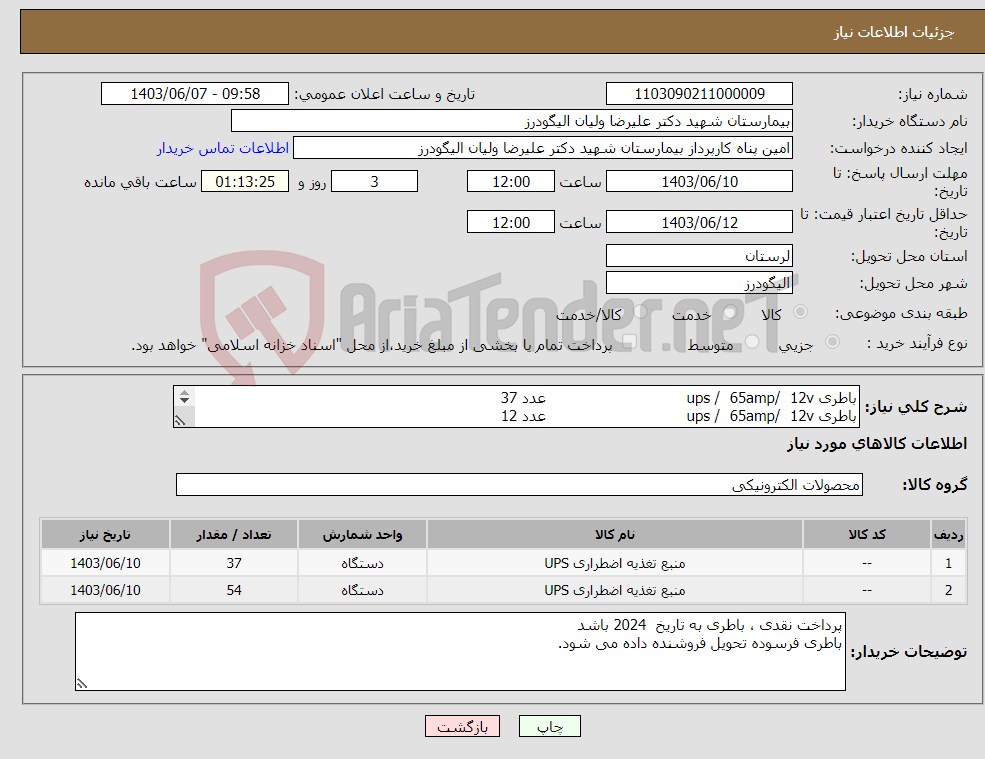Click the واحد شمارش column header
This screenshot has width=985, height=759.
(x=362, y=534)
